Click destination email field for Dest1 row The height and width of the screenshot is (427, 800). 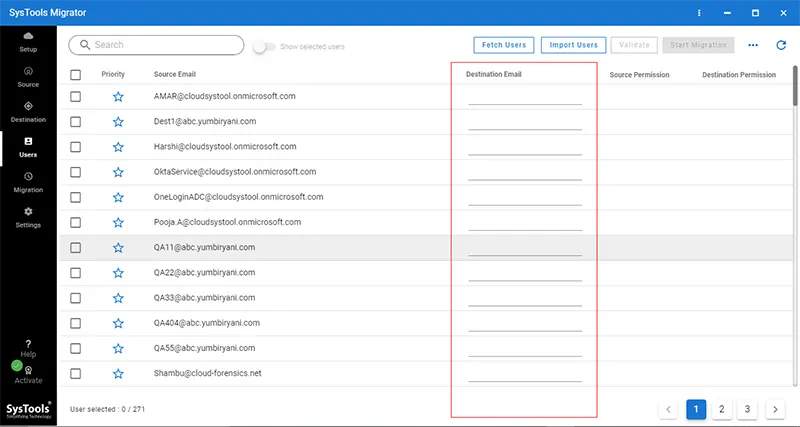click(525, 123)
